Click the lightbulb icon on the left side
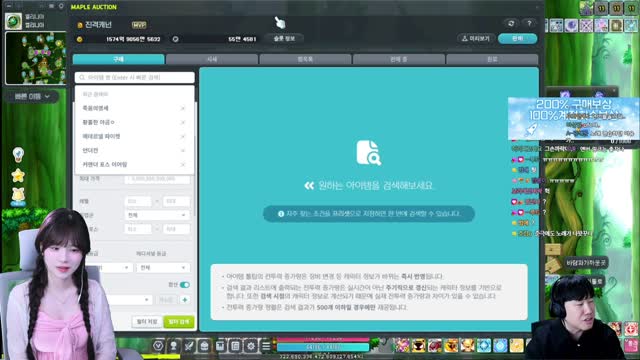The image size is (640, 360). tap(18, 155)
